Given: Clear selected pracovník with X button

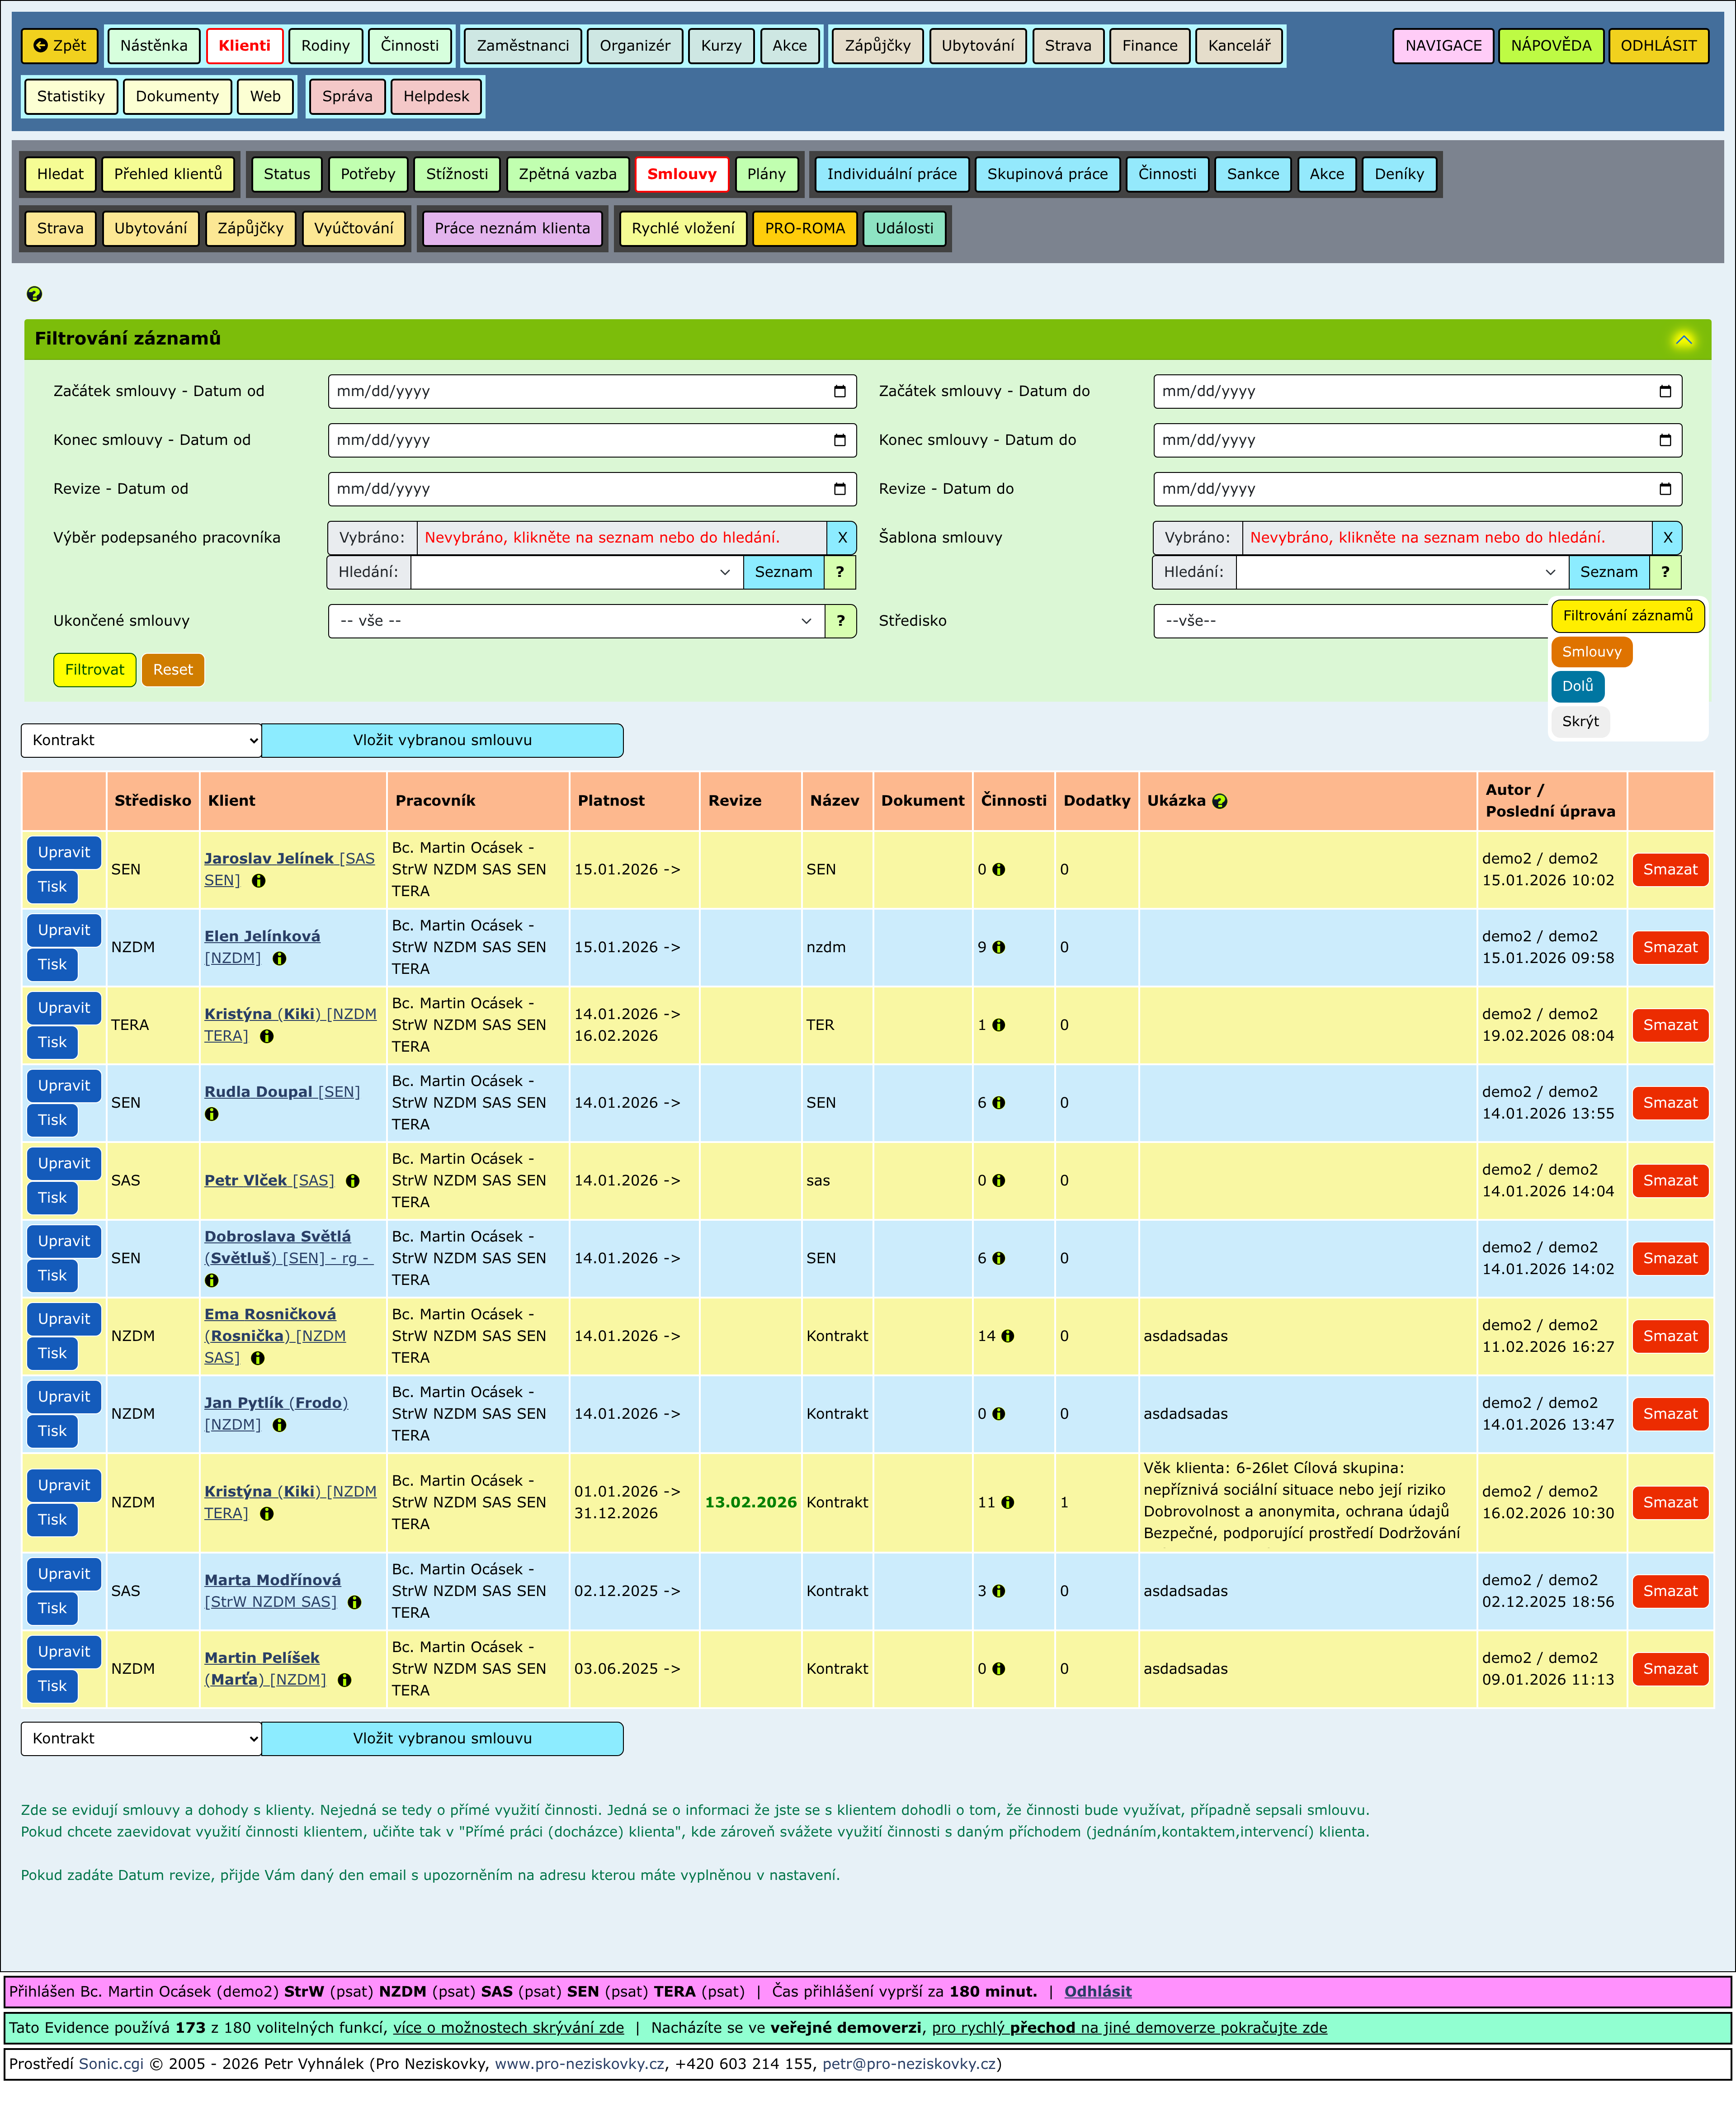Looking at the screenshot, I should click(841, 538).
